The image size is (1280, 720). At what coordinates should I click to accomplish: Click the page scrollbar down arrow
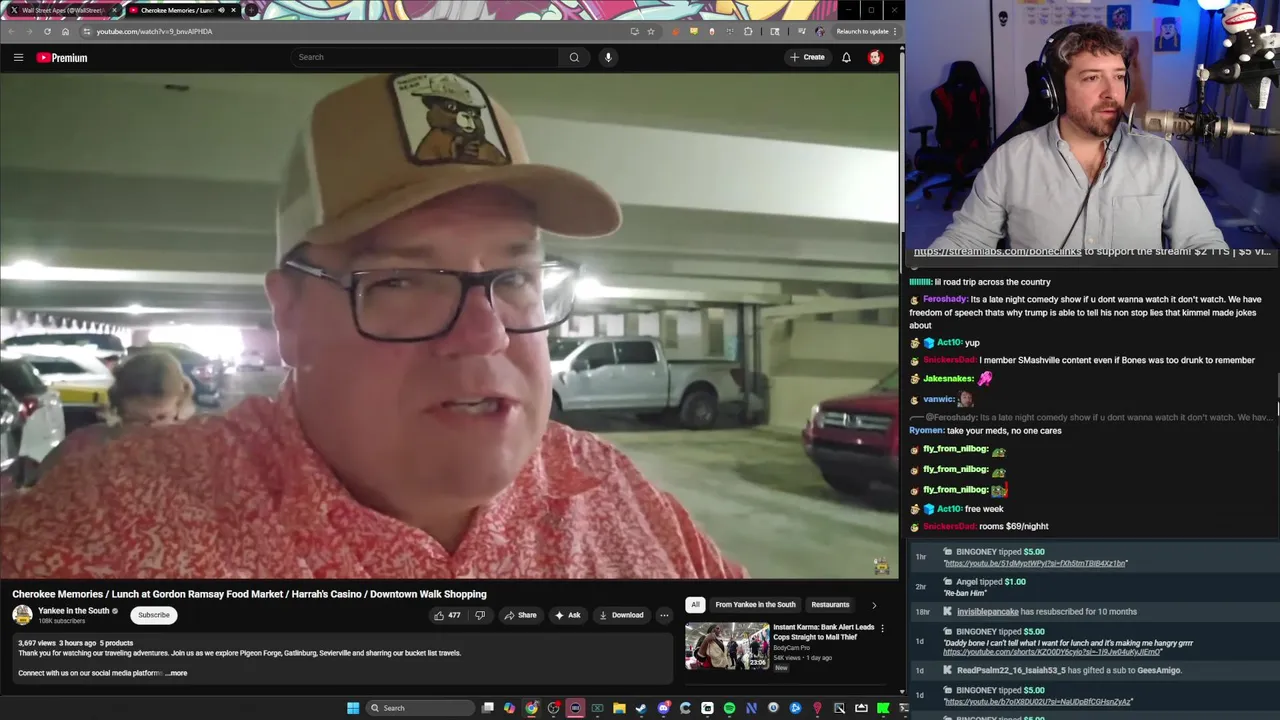pyautogui.click(x=901, y=691)
